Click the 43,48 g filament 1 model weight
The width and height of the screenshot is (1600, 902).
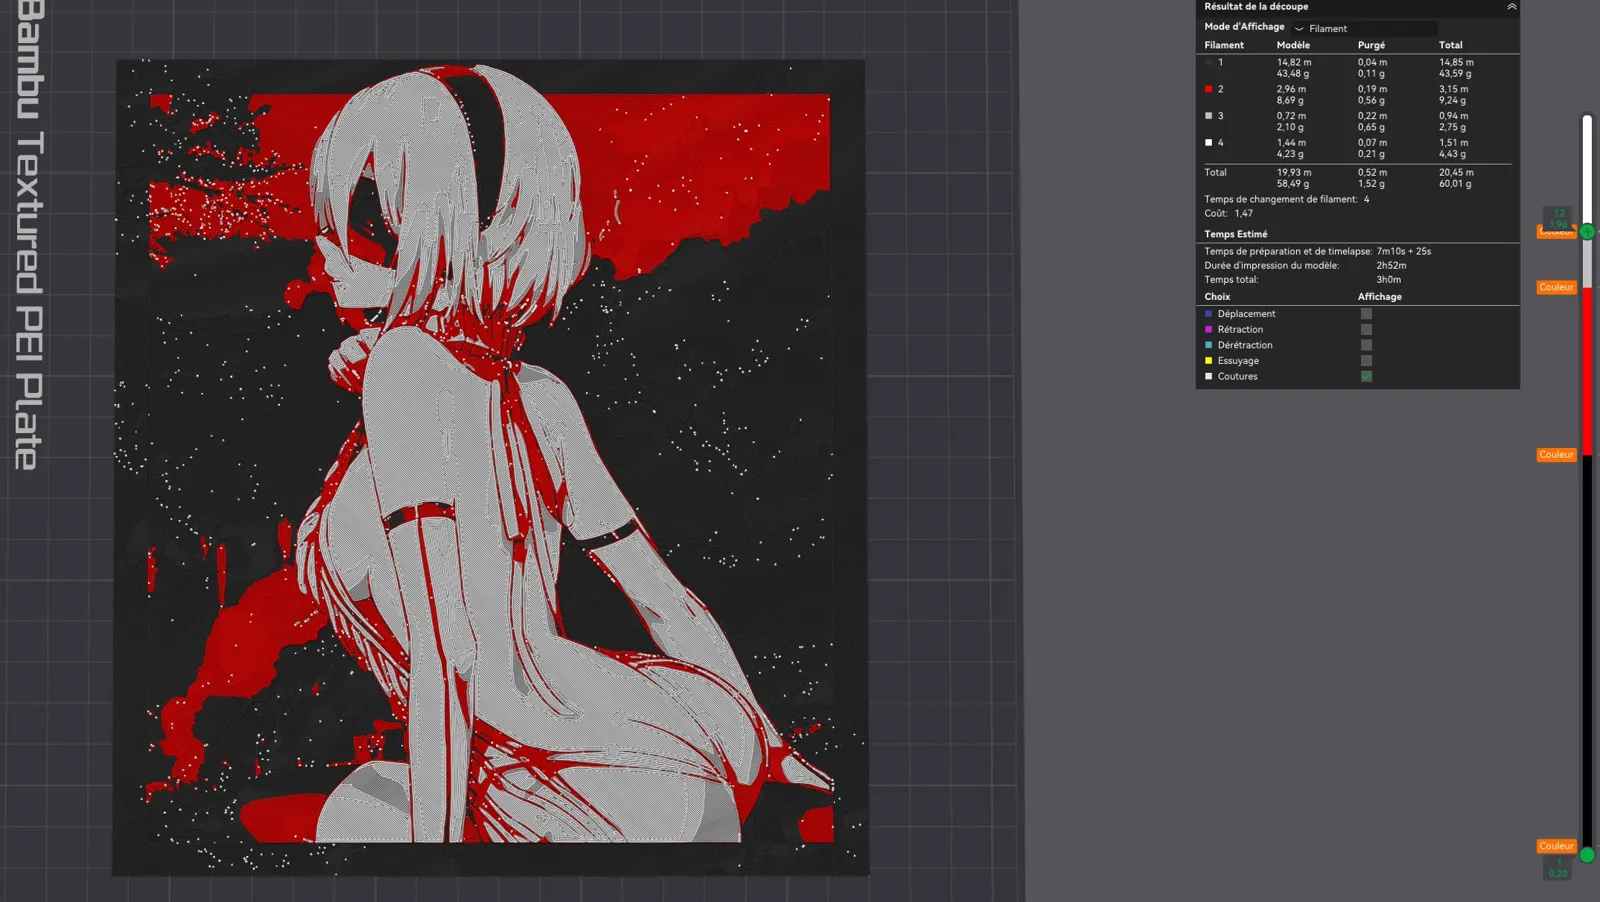point(1292,74)
